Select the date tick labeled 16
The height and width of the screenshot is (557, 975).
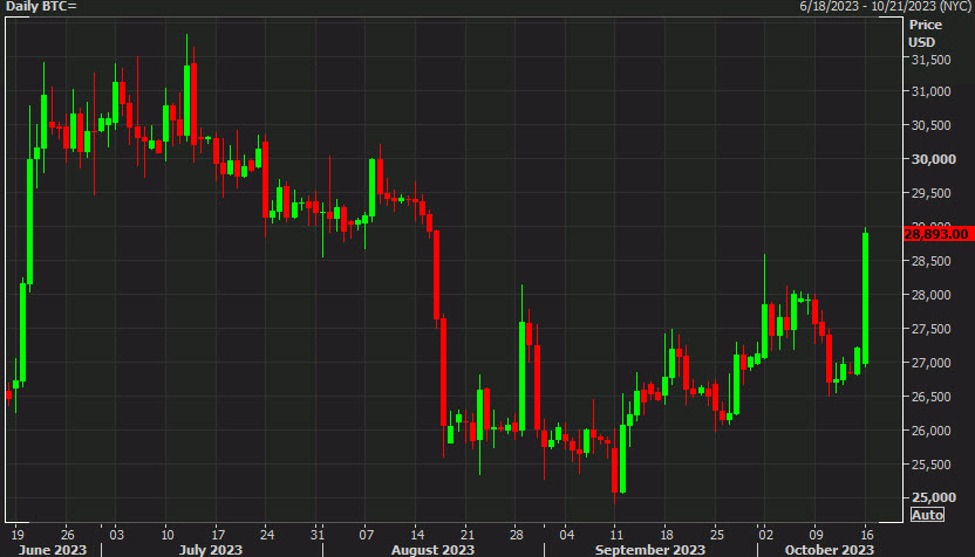point(867,535)
